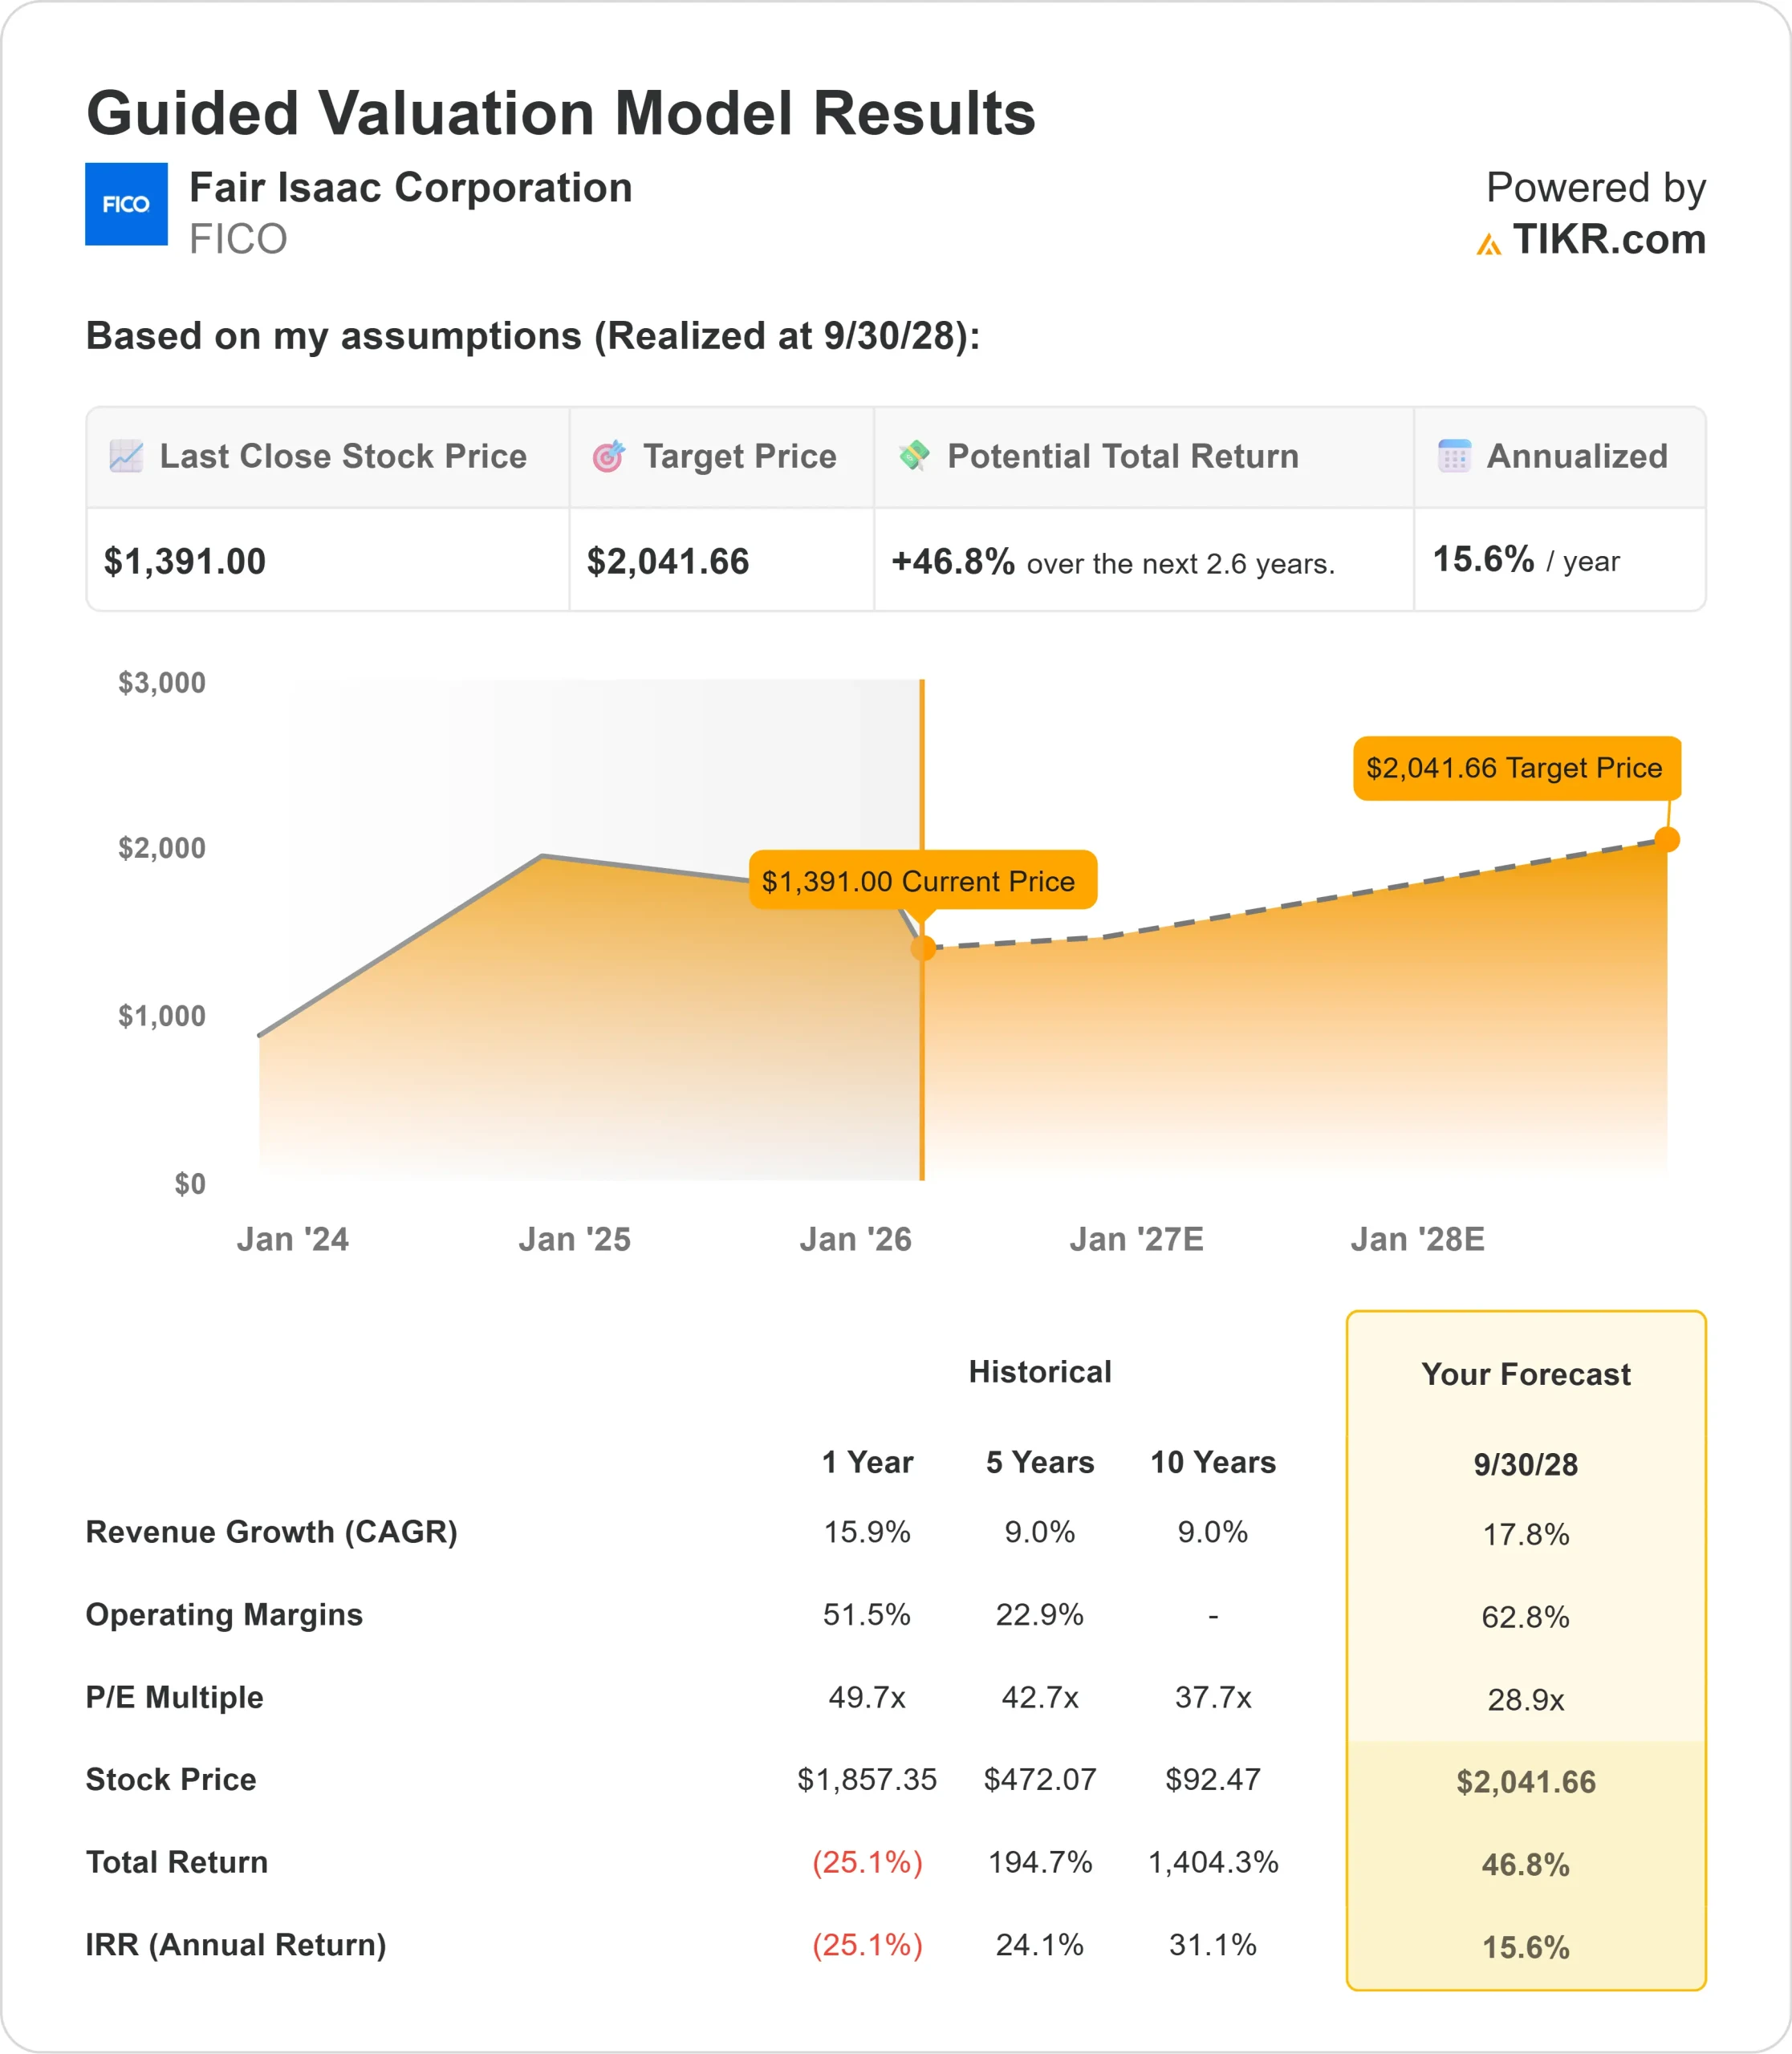Click the Jan '27E axis label
This screenshot has width=1792, height=2054.
1136,1239
